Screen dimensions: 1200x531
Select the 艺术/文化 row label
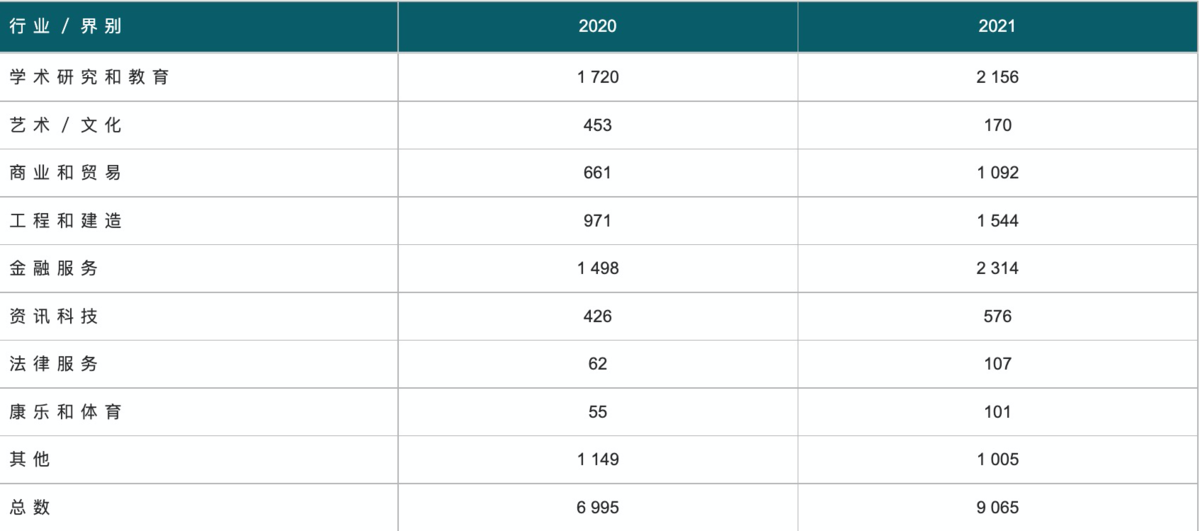click(65, 125)
